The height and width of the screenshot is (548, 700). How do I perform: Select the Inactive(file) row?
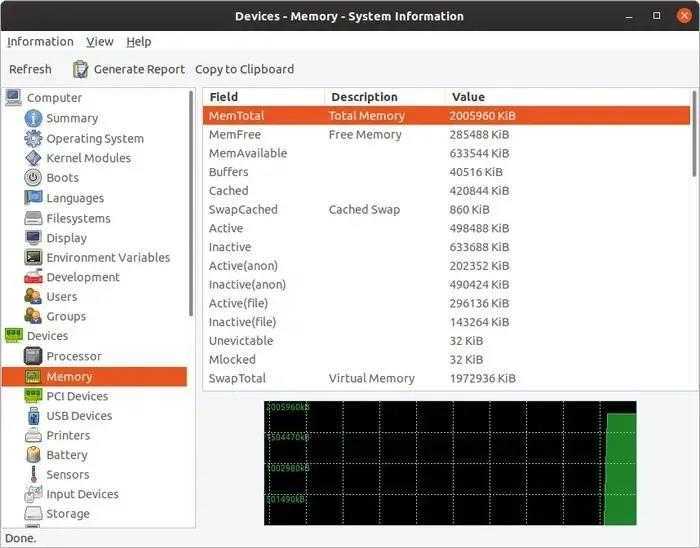pyautogui.click(x=446, y=322)
